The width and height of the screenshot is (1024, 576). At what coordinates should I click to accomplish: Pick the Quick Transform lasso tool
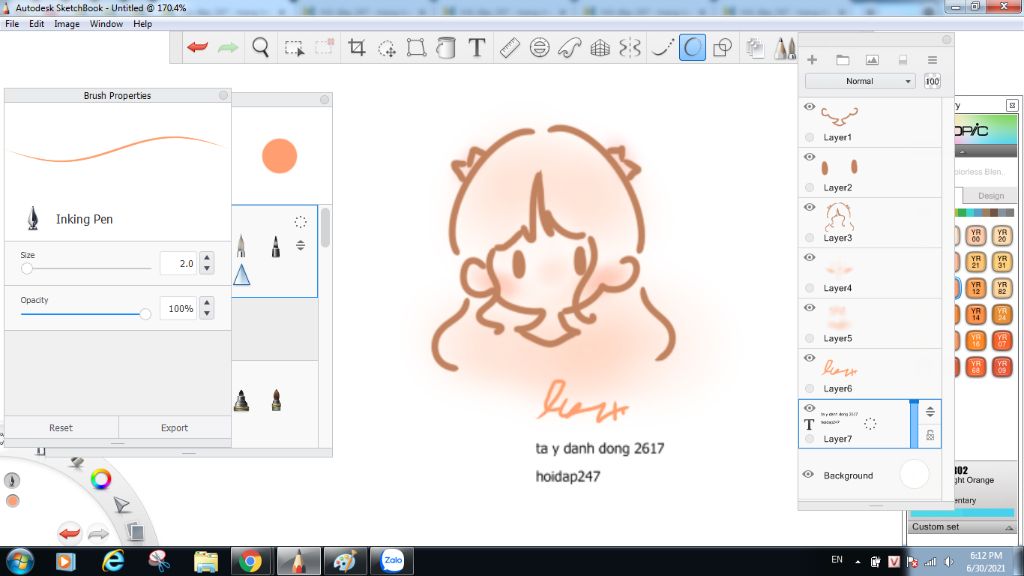point(387,48)
